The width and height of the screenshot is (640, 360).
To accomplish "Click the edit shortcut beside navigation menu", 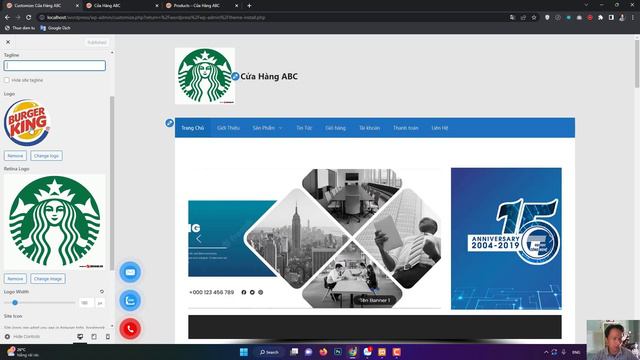I will 169,123.
